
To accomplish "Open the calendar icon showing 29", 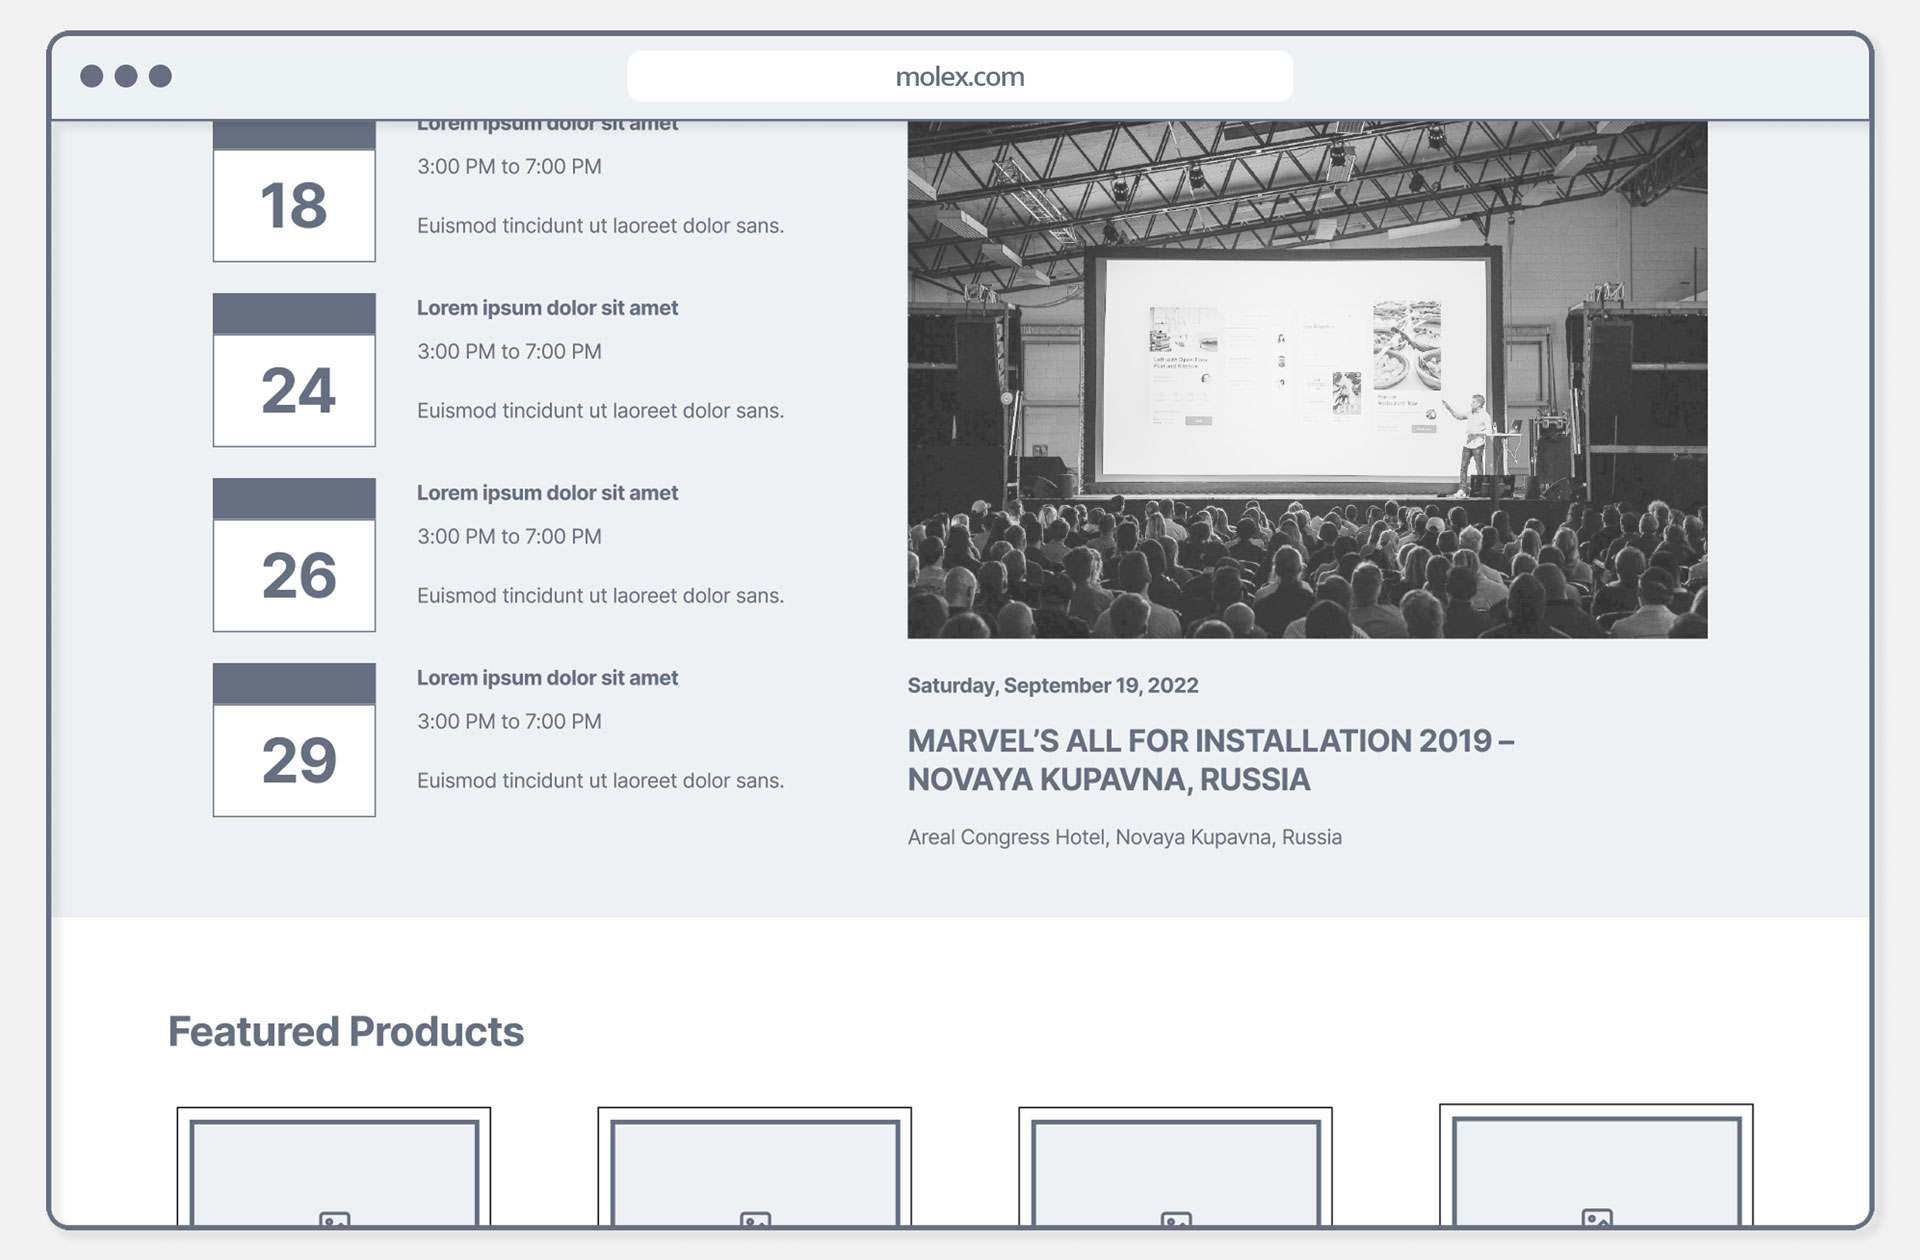I will [x=294, y=740].
